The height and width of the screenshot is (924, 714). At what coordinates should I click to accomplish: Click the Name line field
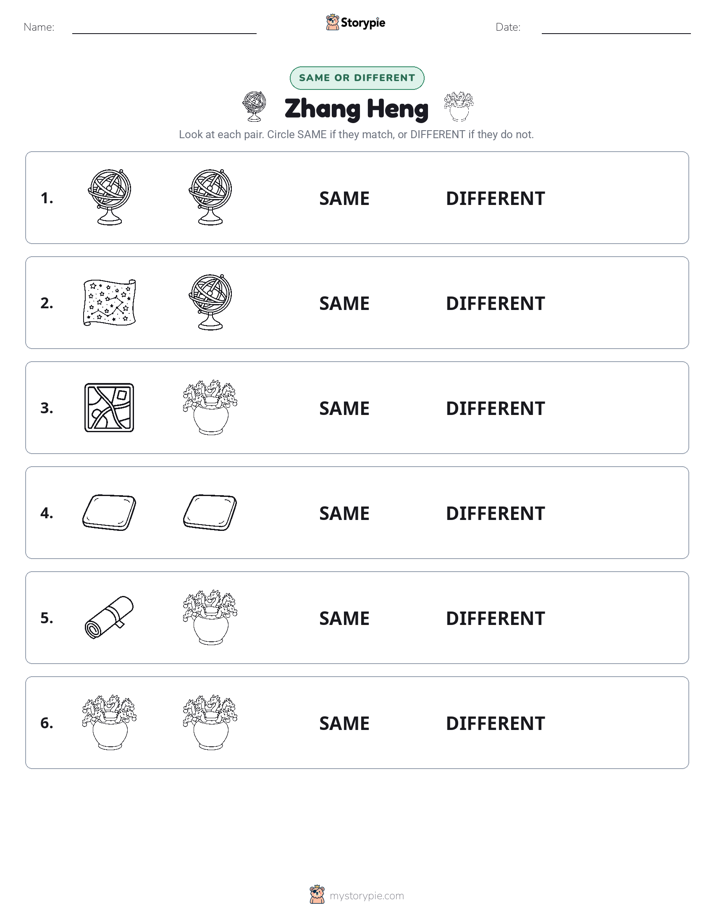point(164,28)
